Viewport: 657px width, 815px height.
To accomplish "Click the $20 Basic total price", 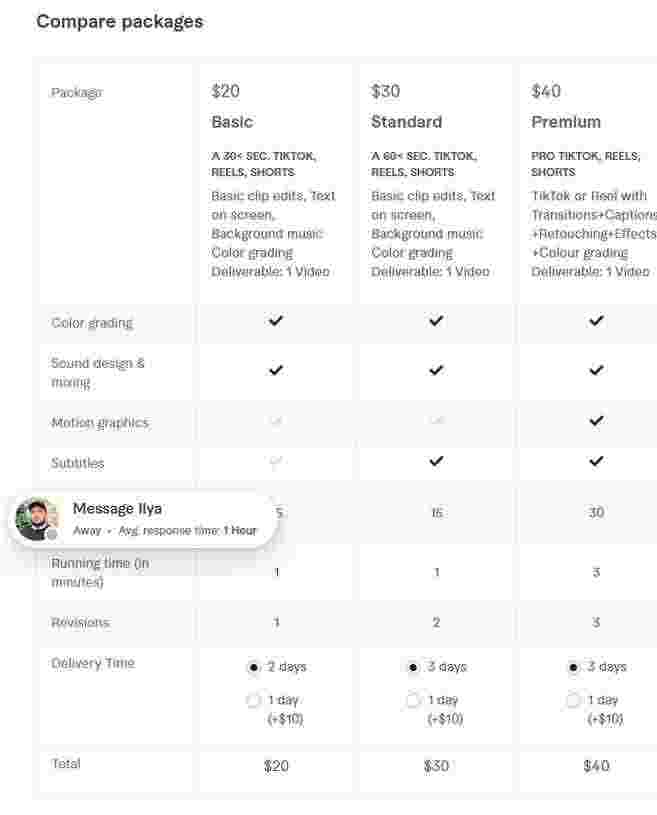I will [x=276, y=766].
